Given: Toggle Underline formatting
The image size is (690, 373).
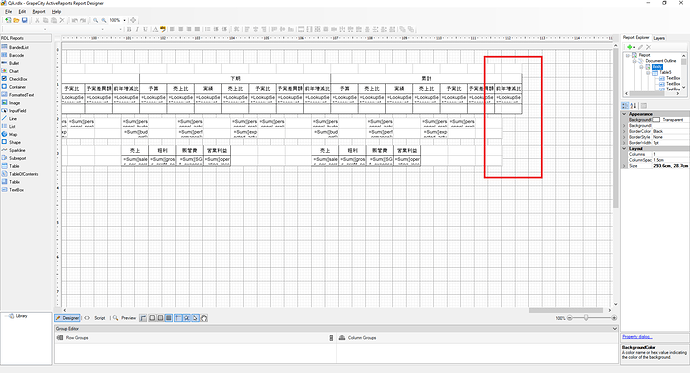Looking at the screenshot, I should (x=146, y=29).
